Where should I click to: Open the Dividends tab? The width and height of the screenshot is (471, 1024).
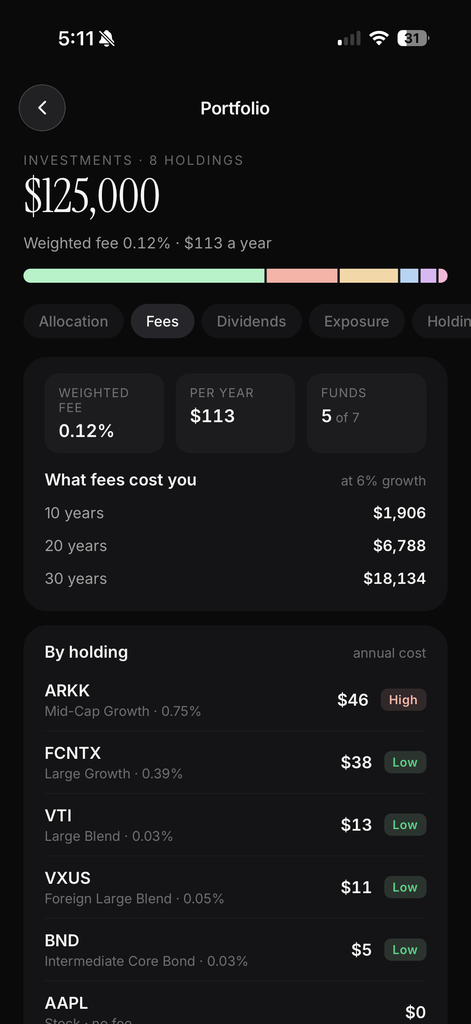coord(252,321)
